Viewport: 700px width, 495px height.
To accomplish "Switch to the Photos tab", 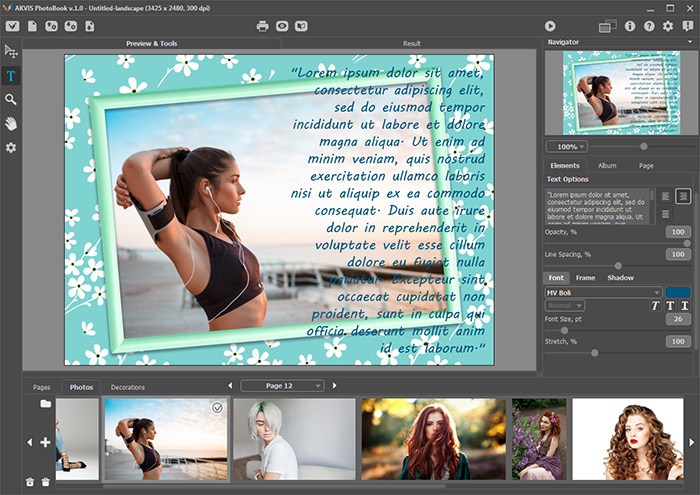I will click(x=81, y=387).
